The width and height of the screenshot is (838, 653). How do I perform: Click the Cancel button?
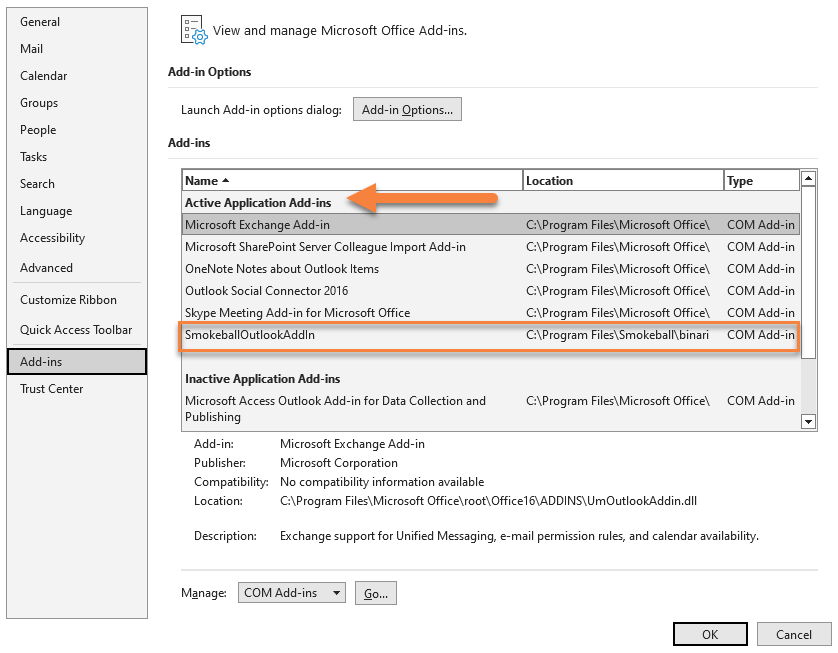point(794,634)
